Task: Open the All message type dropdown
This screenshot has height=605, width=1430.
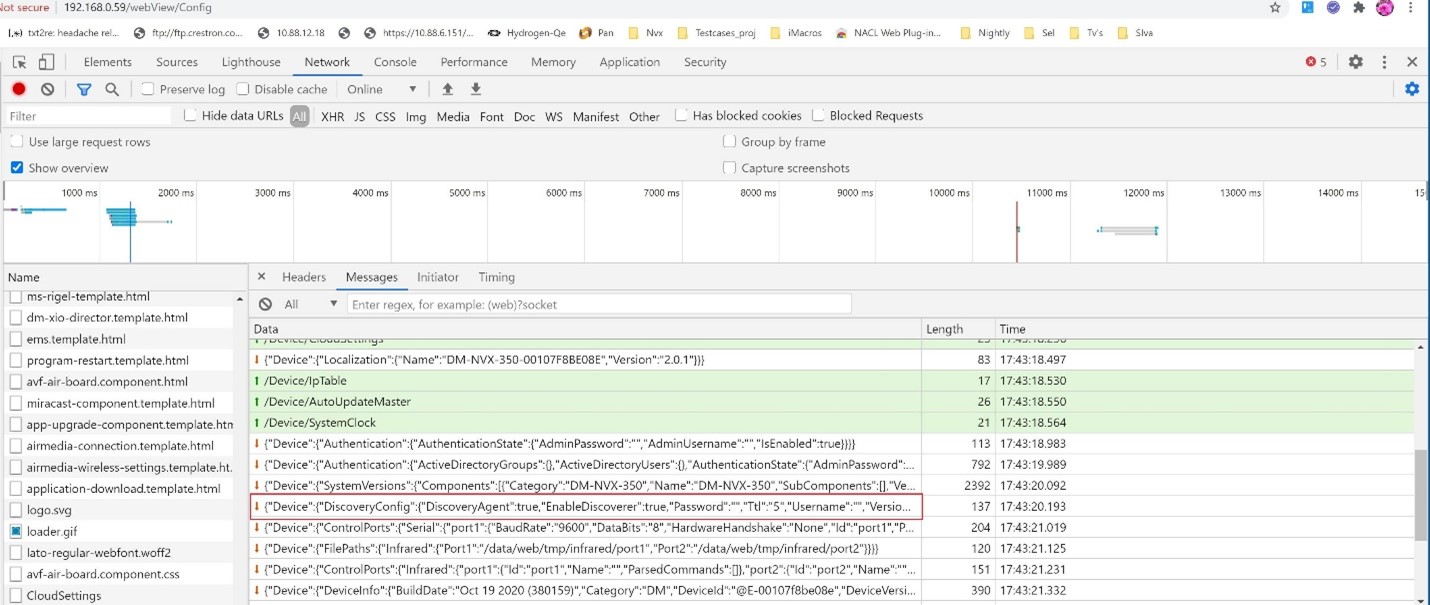Action: coord(311,304)
